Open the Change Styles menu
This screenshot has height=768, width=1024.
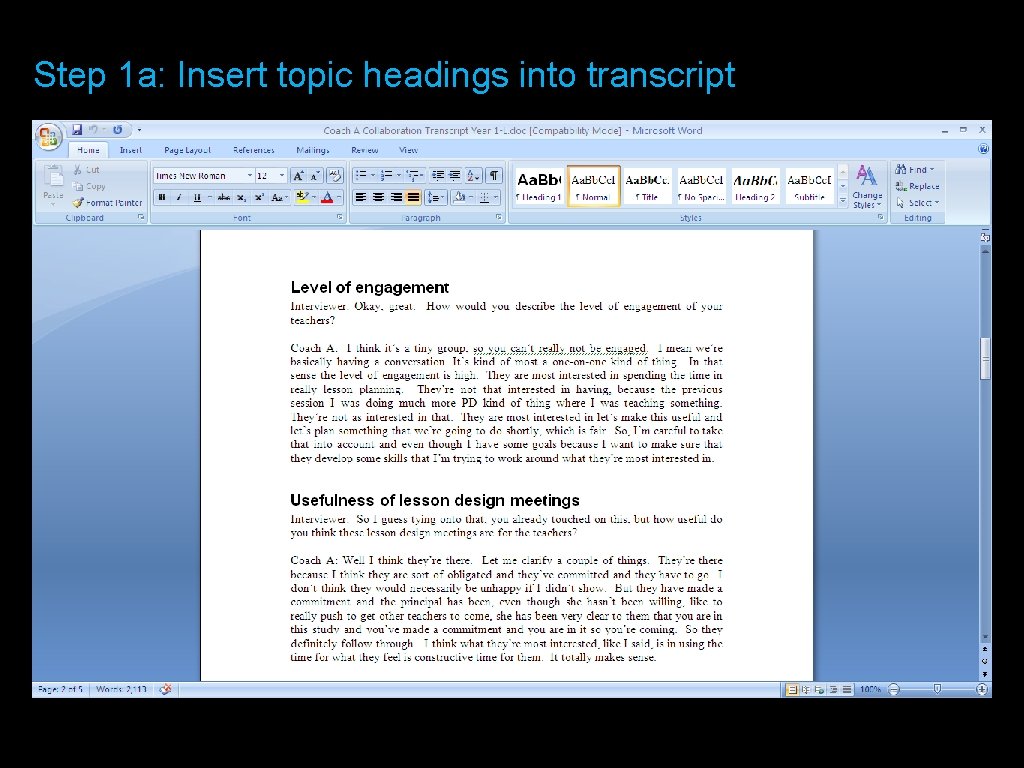[867, 187]
